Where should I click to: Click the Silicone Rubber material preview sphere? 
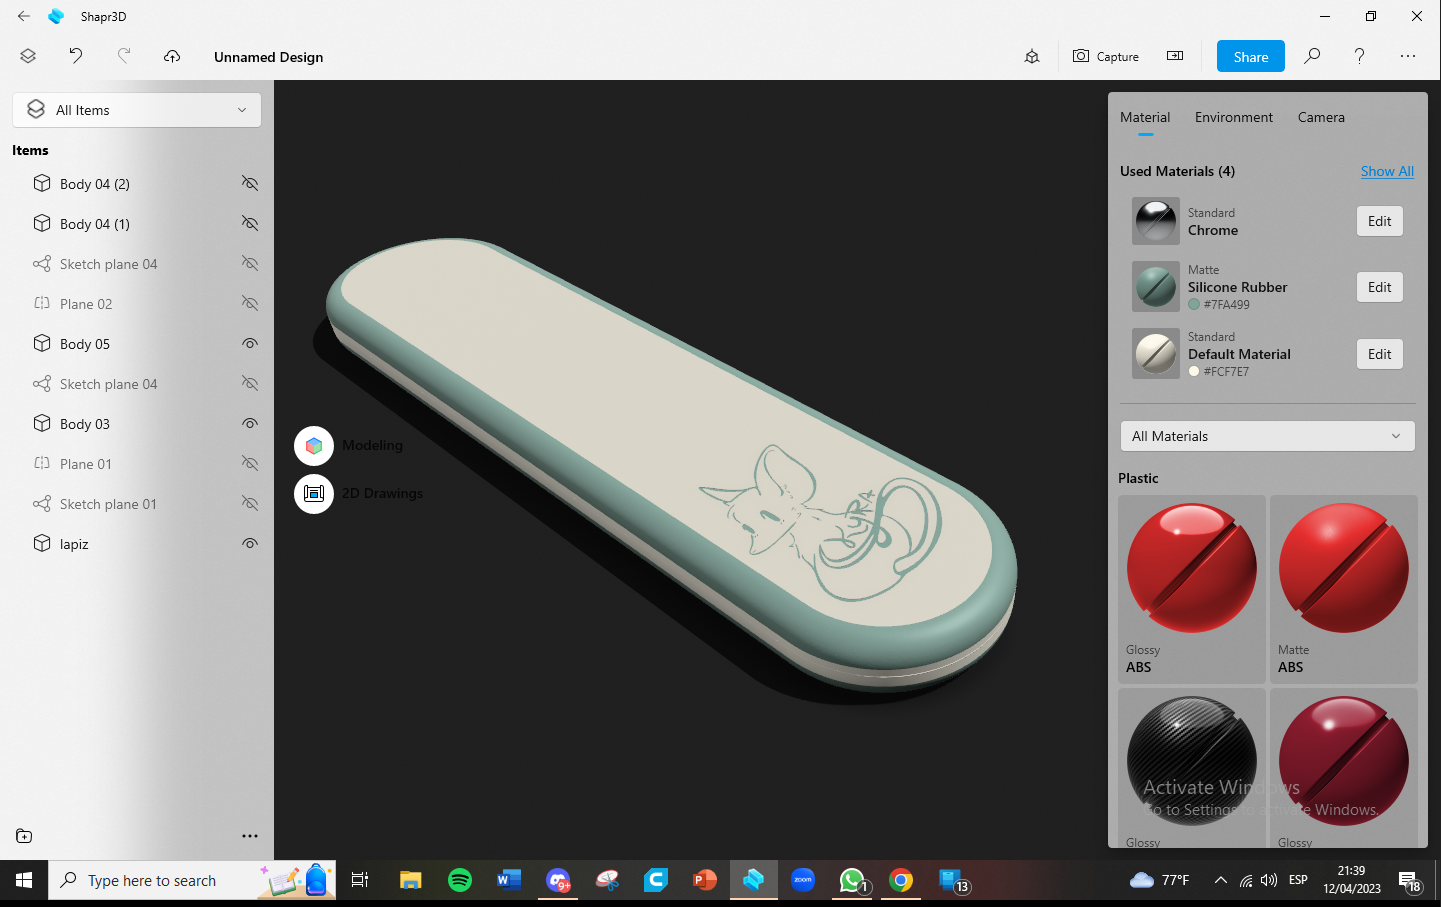pos(1156,287)
